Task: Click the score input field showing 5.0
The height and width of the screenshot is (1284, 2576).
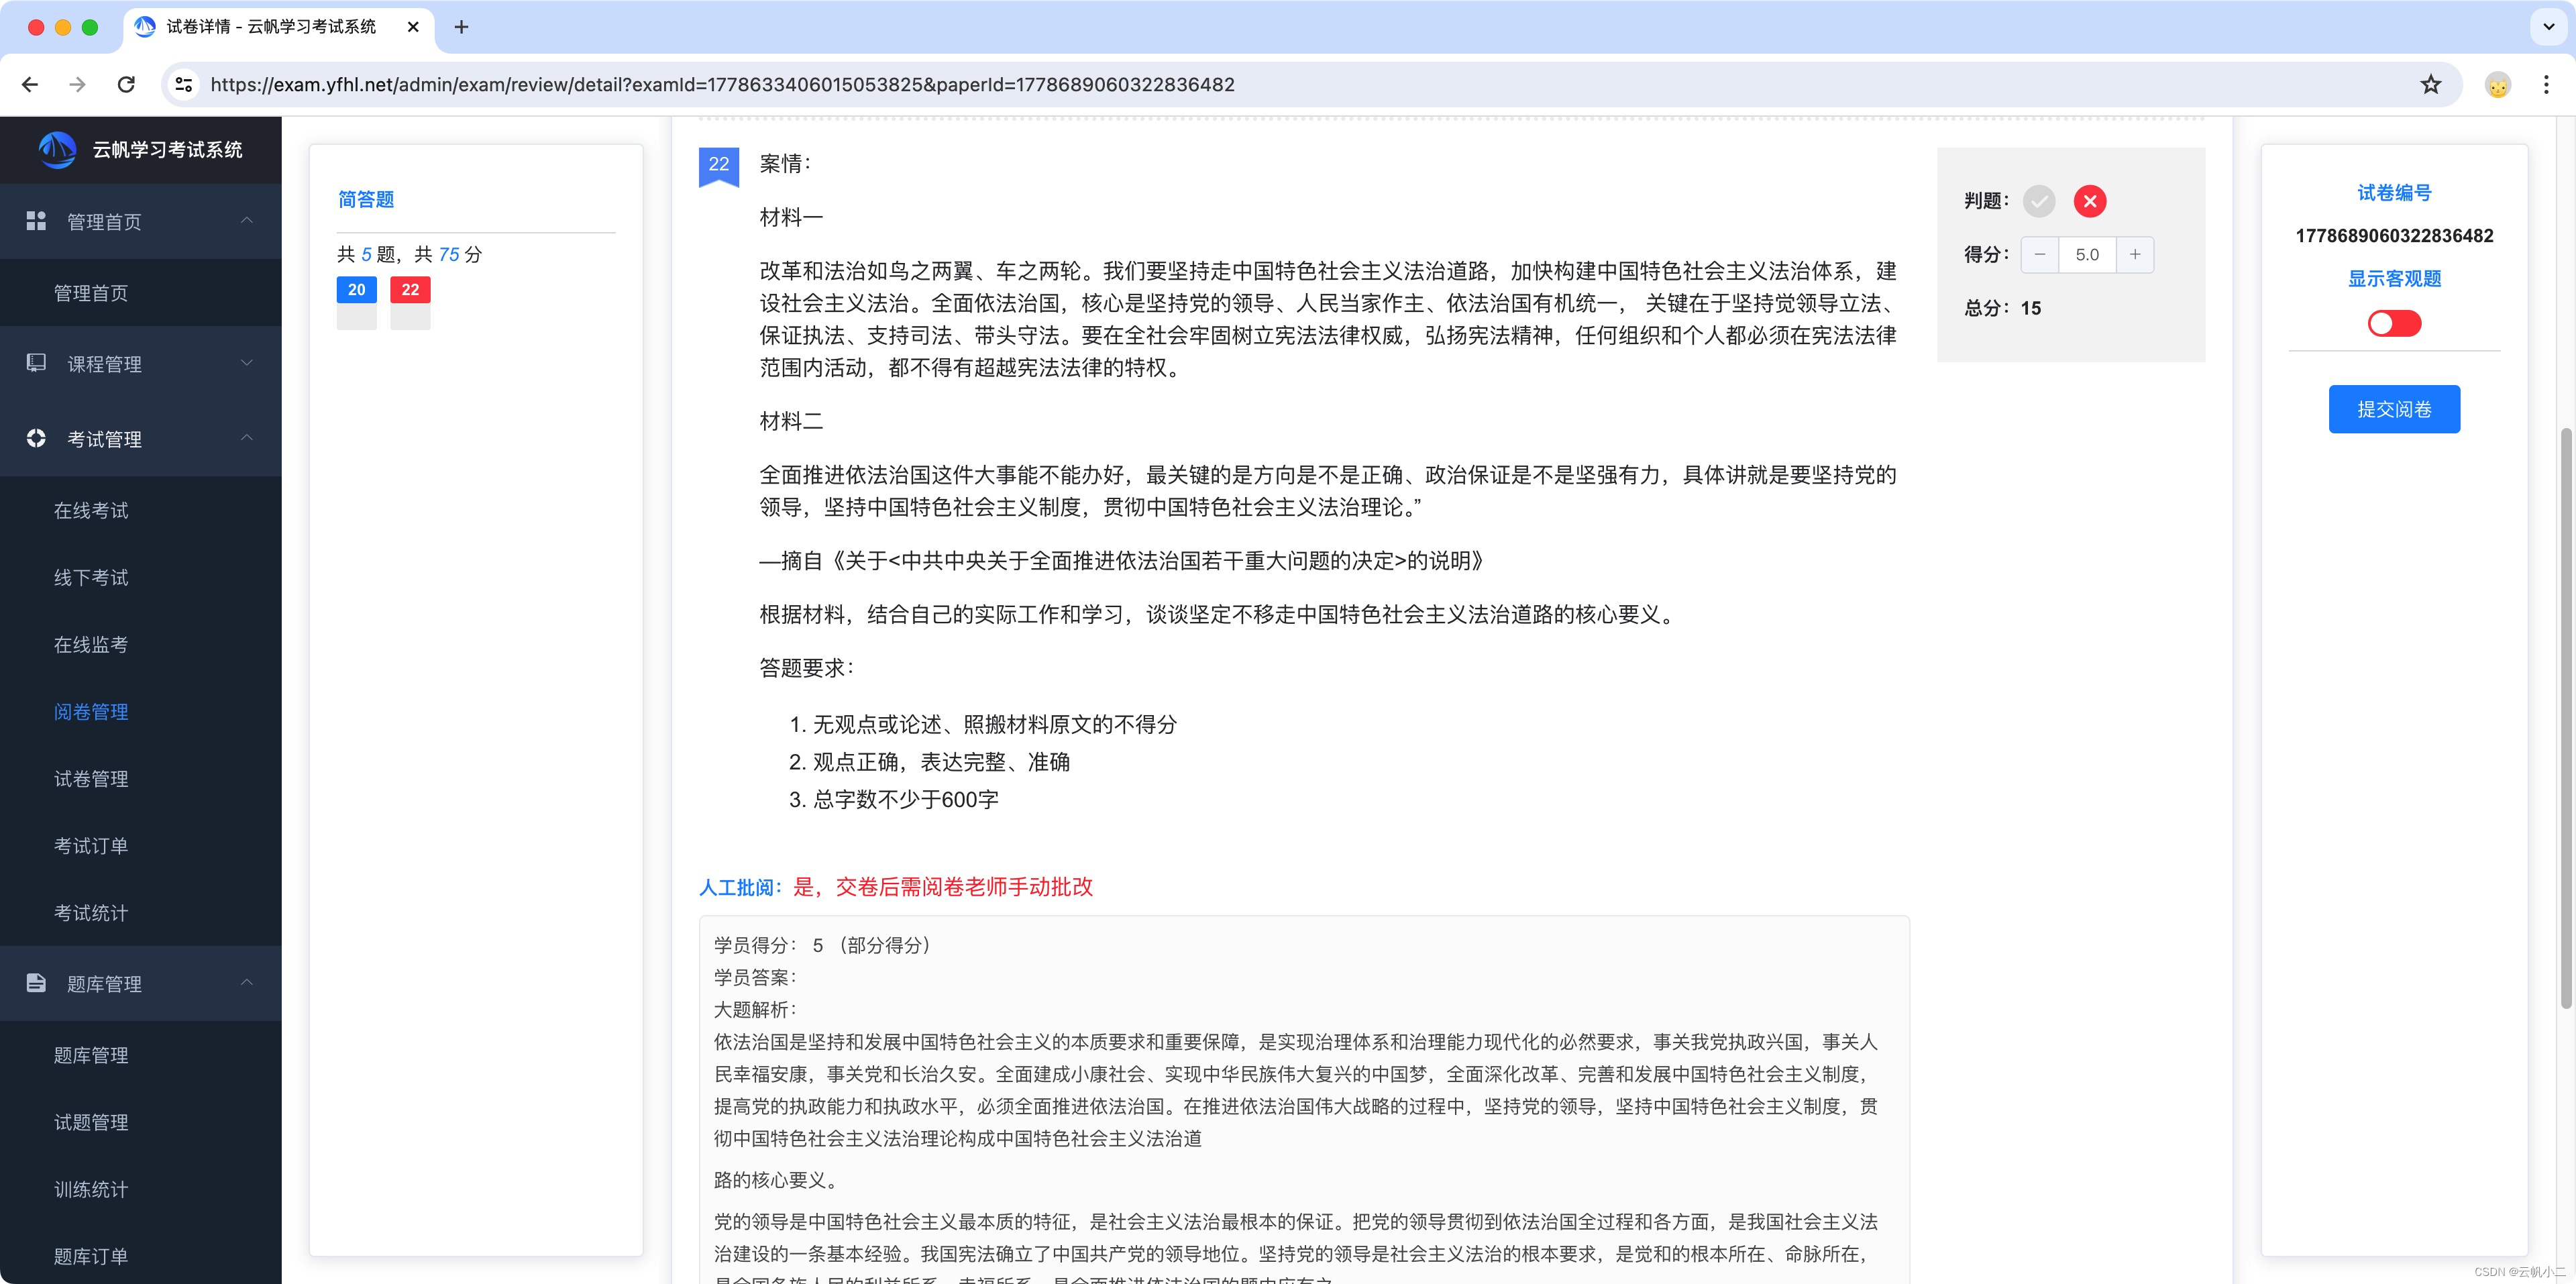Action: [2087, 254]
